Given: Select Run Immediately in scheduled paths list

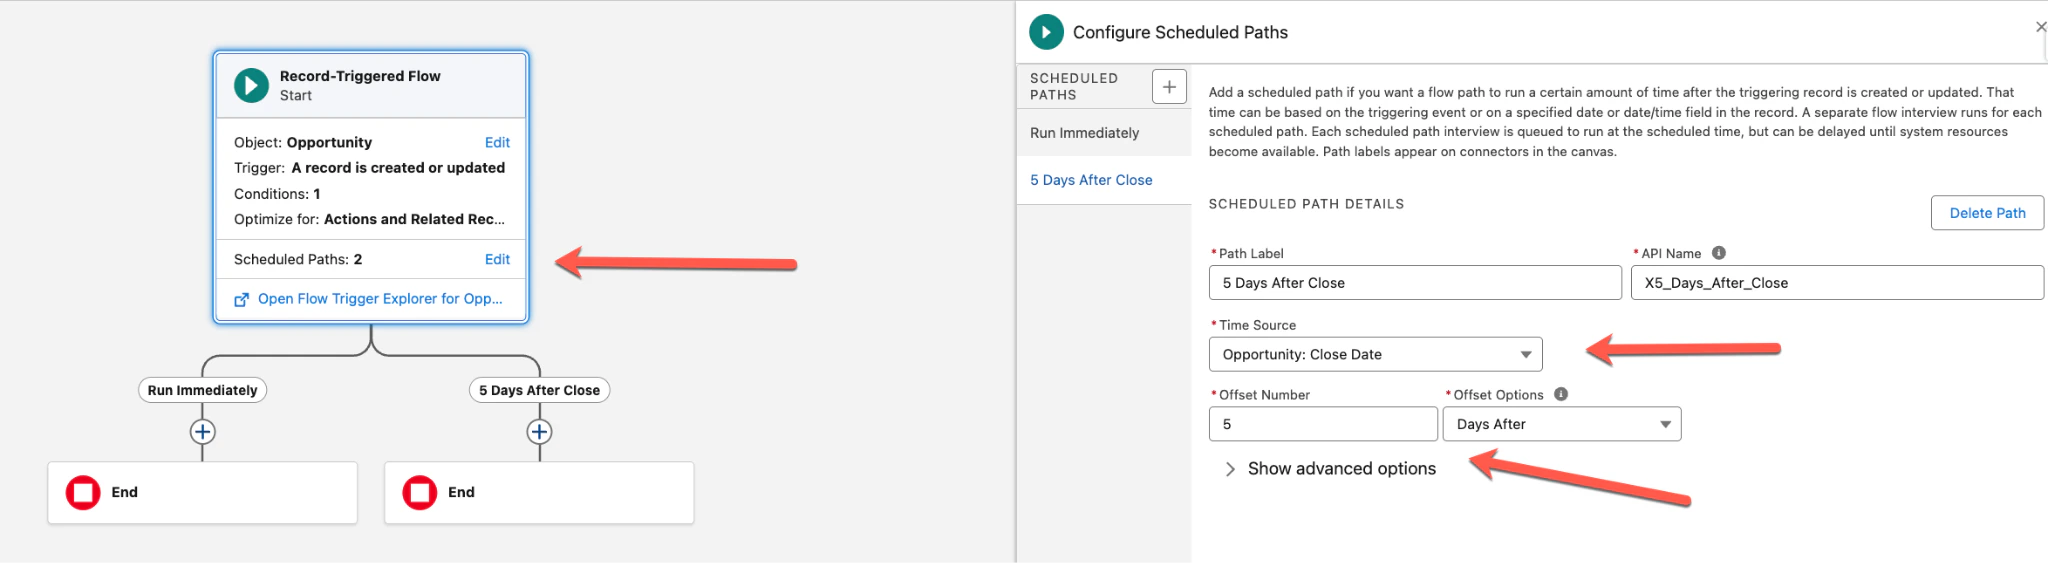Looking at the screenshot, I should (1104, 133).
